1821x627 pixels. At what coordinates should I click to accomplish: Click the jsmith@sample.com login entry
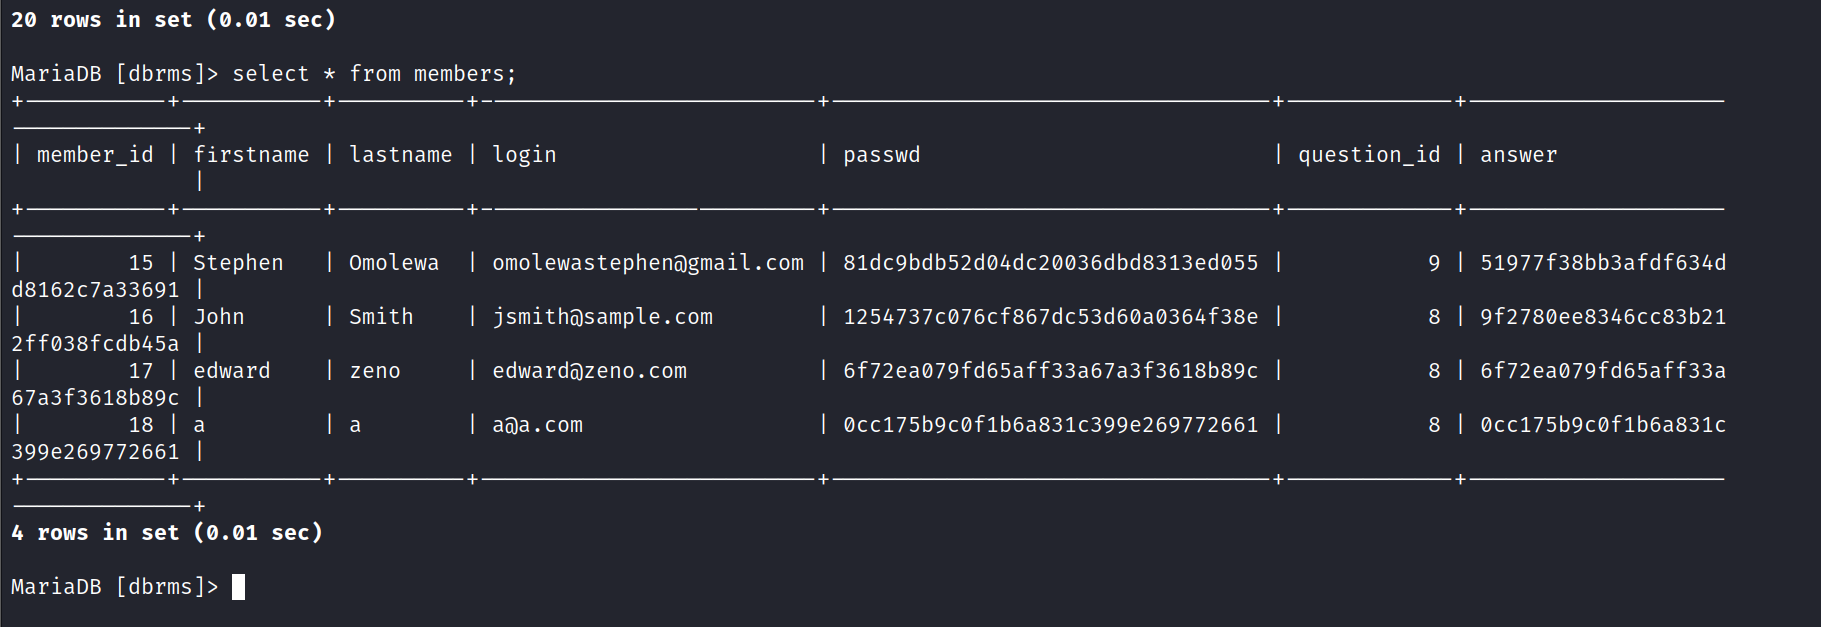[x=602, y=317]
